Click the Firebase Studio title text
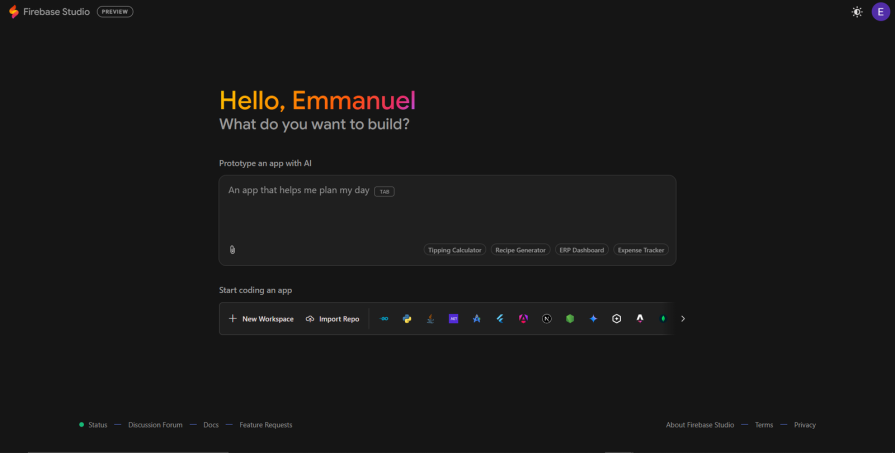 point(57,11)
